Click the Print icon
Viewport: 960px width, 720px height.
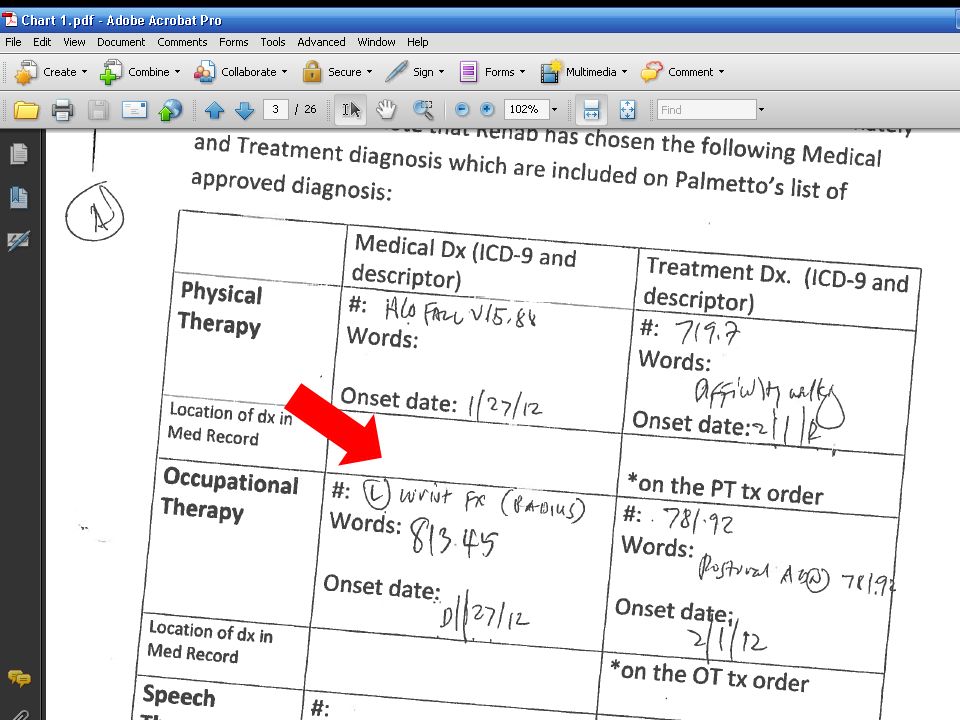tap(62, 110)
